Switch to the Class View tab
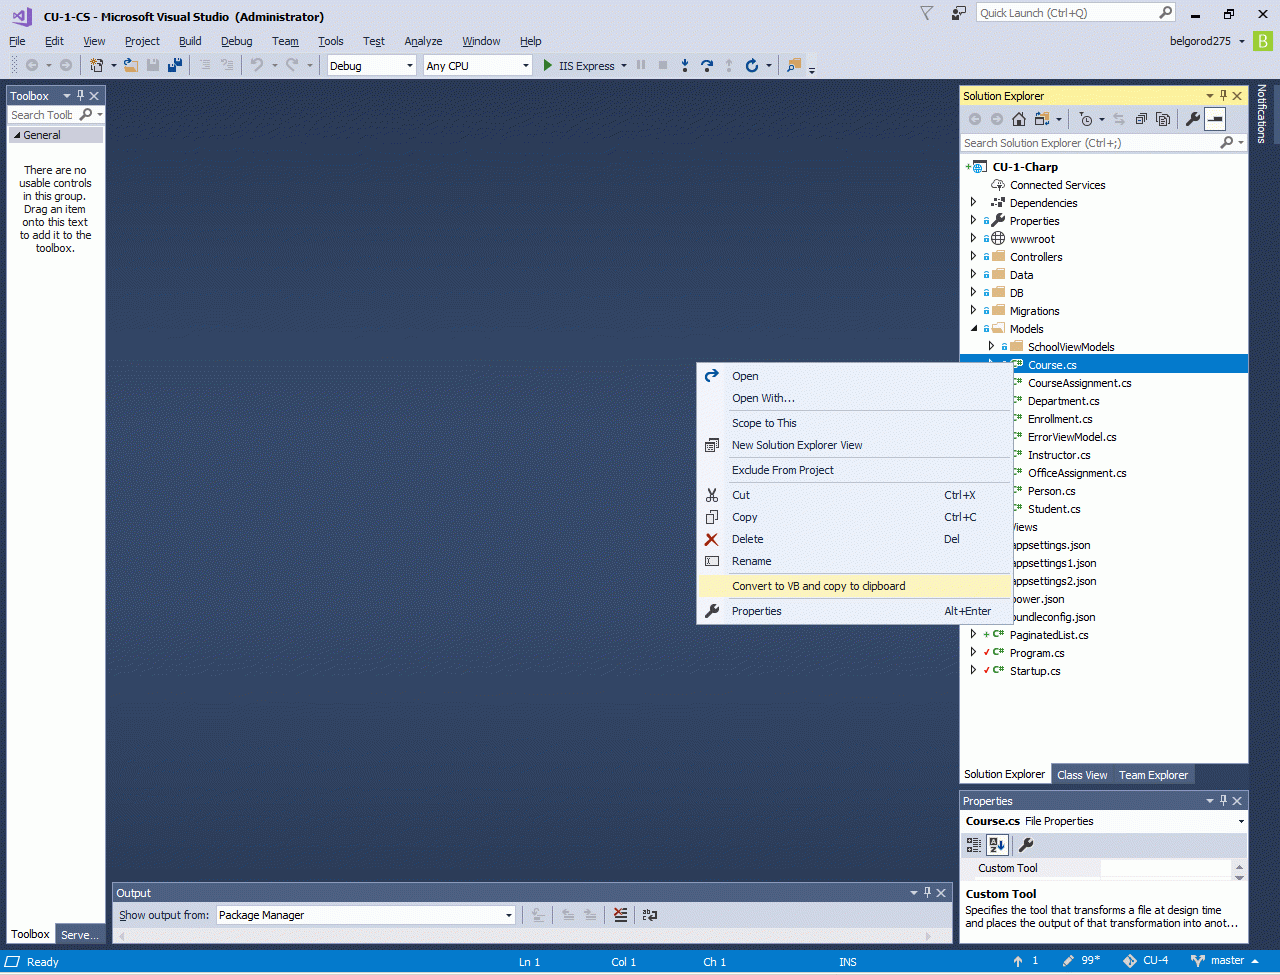Screen dimensions: 1280x975 tap(1082, 775)
